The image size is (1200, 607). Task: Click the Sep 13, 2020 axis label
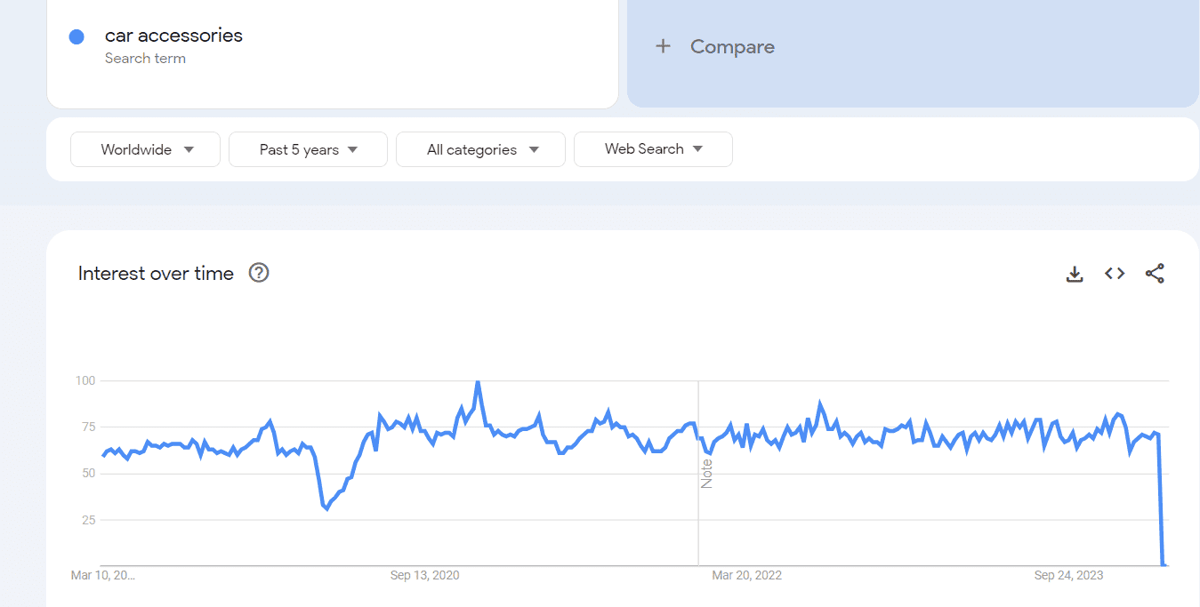tap(425, 575)
